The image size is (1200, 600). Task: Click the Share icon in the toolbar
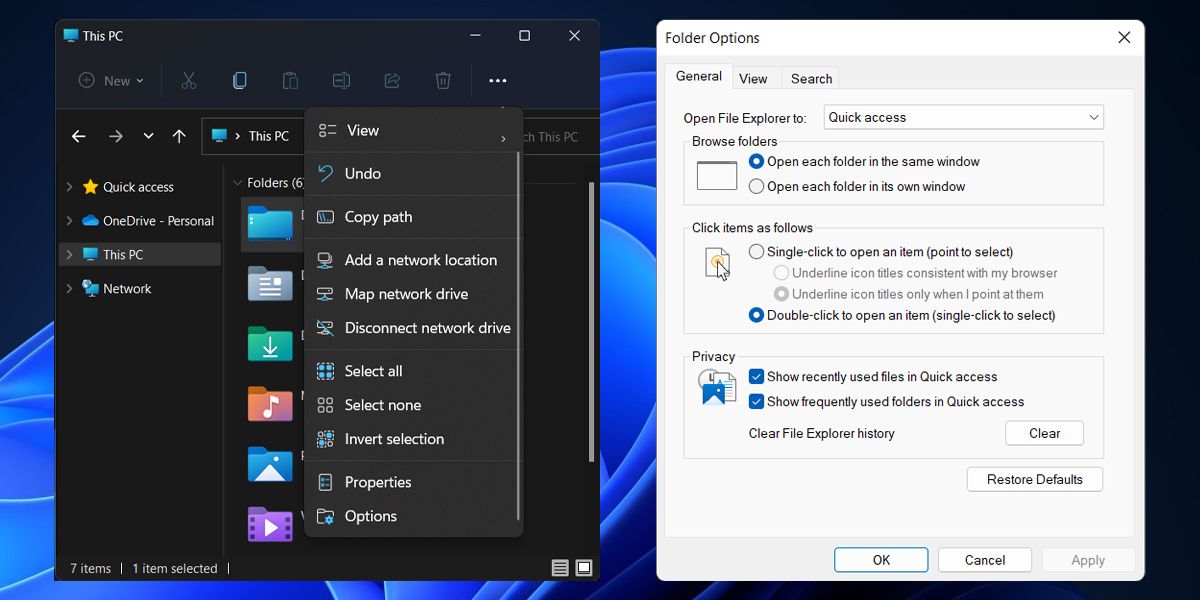392,80
